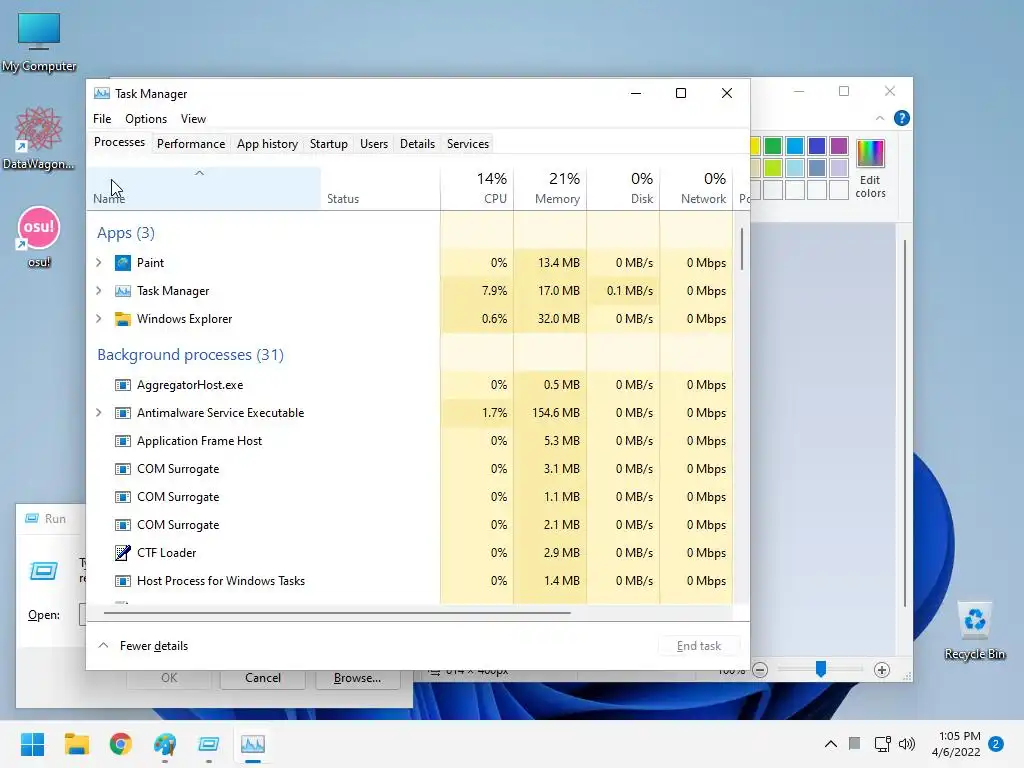Screen dimensions: 1024x768
Task: Open the volume speaker tray icon
Action: pos(906,744)
